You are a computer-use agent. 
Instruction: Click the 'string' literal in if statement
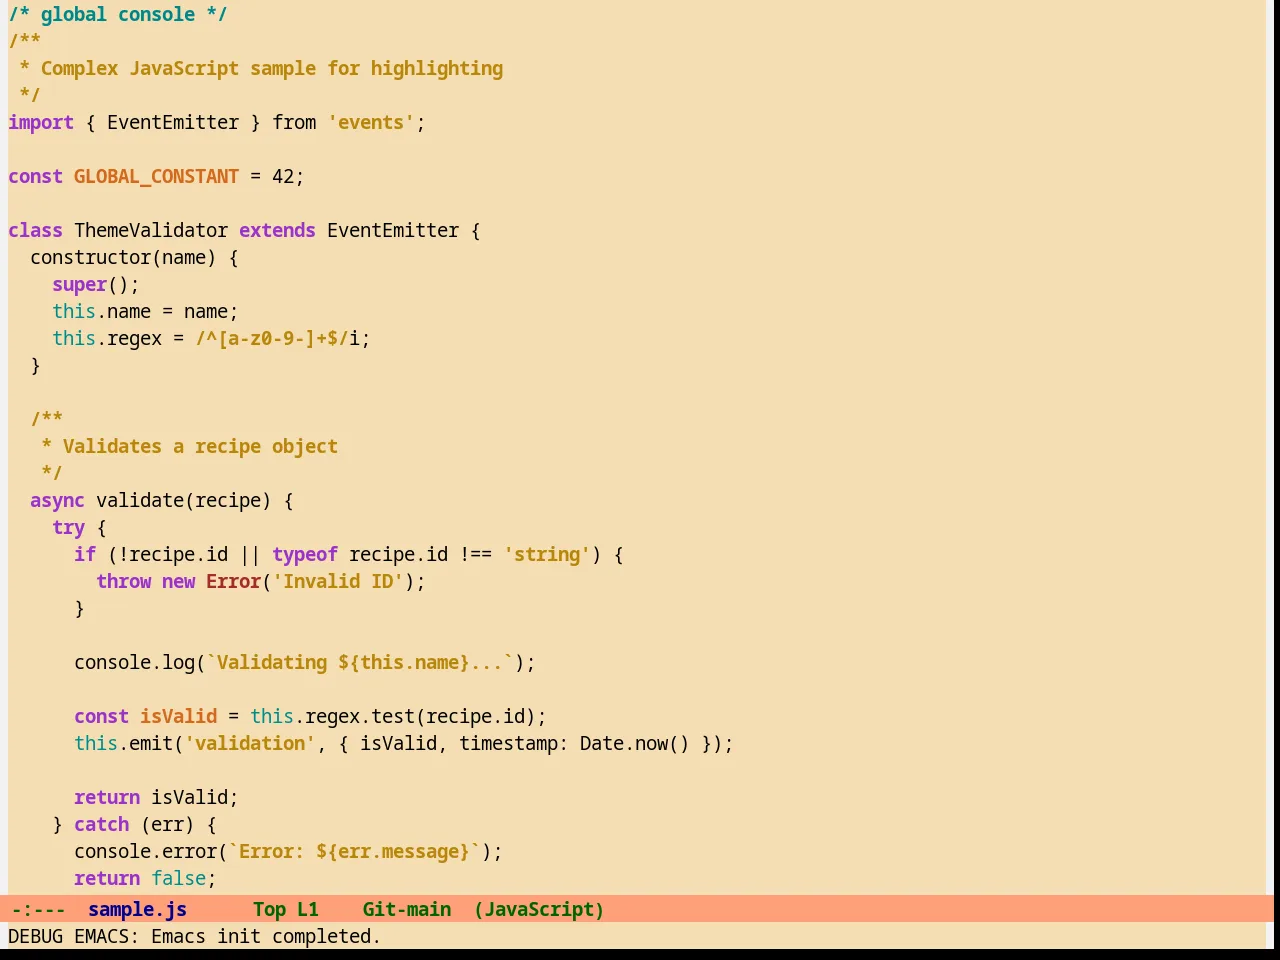coord(547,554)
